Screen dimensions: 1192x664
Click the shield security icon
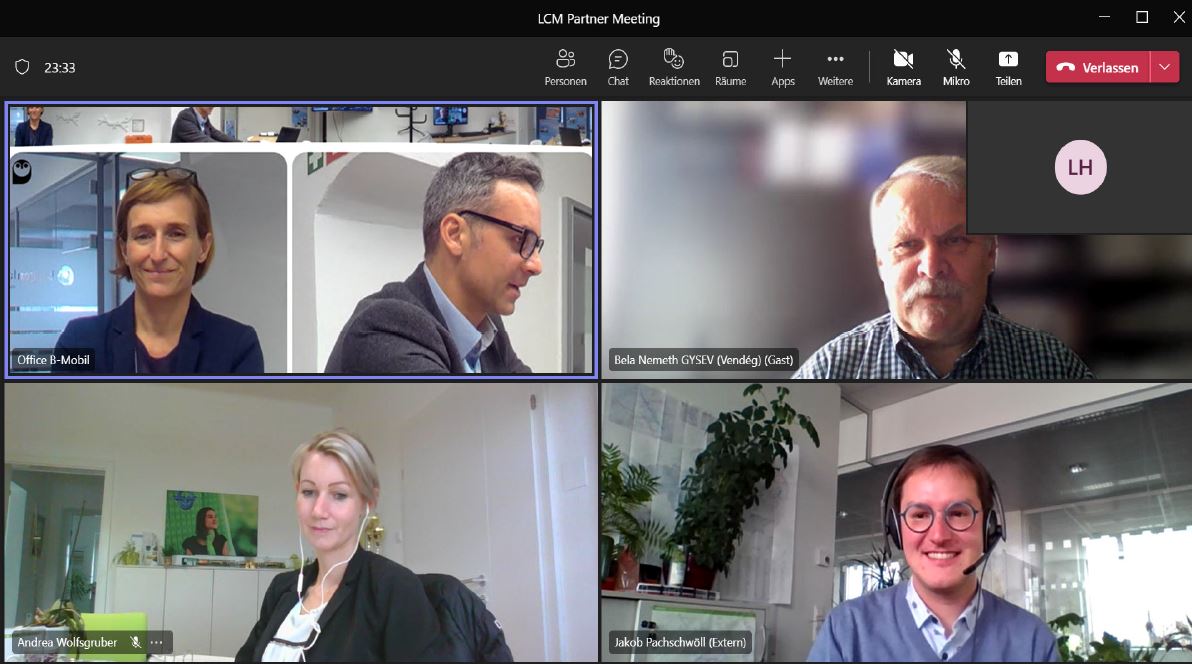(22, 67)
